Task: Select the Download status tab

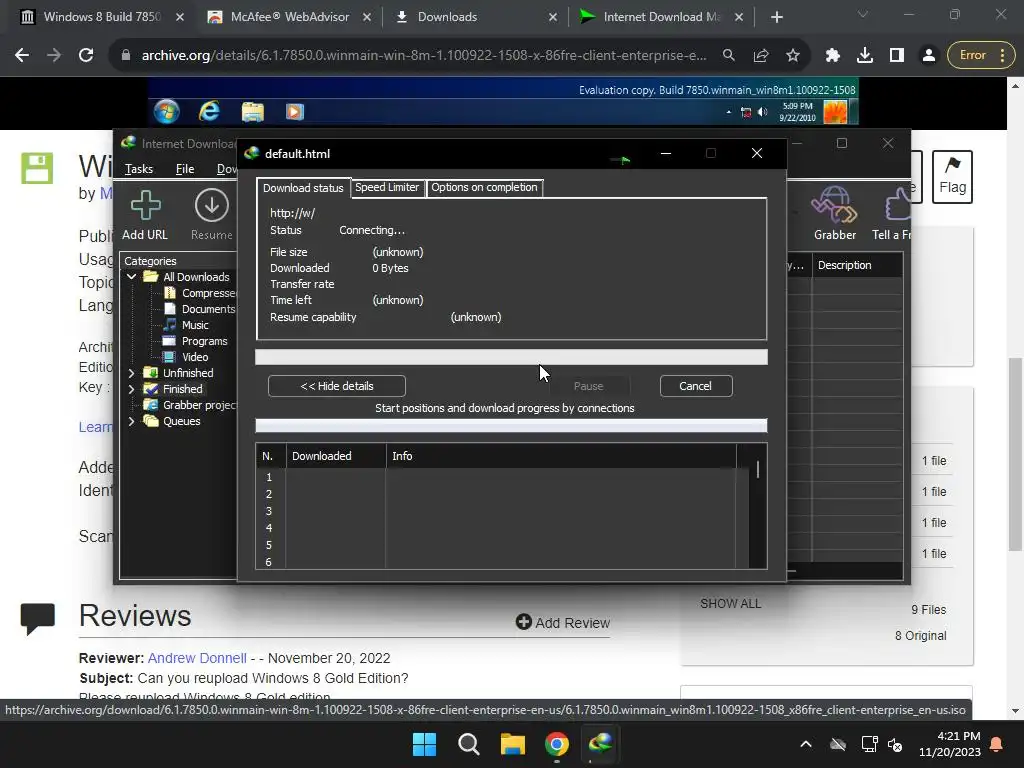Action: pos(303,187)
